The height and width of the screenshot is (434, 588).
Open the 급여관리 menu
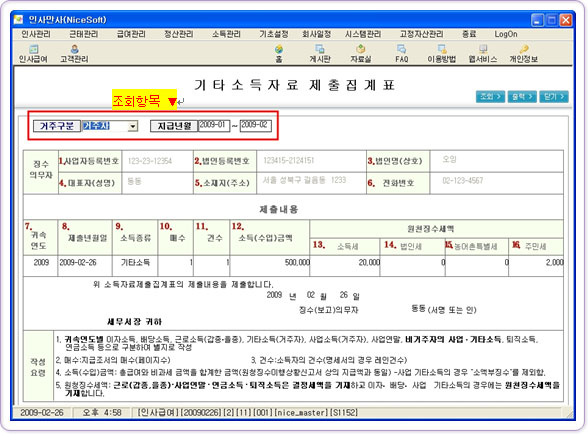(131, 34)
